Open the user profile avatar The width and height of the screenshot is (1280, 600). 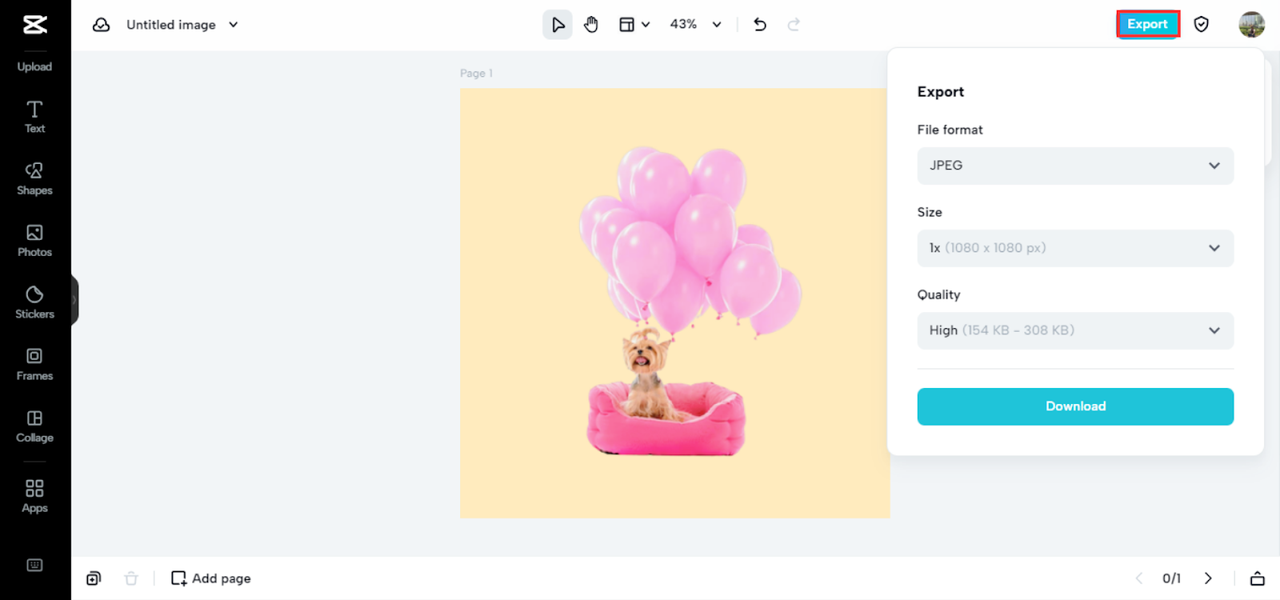1252,24
